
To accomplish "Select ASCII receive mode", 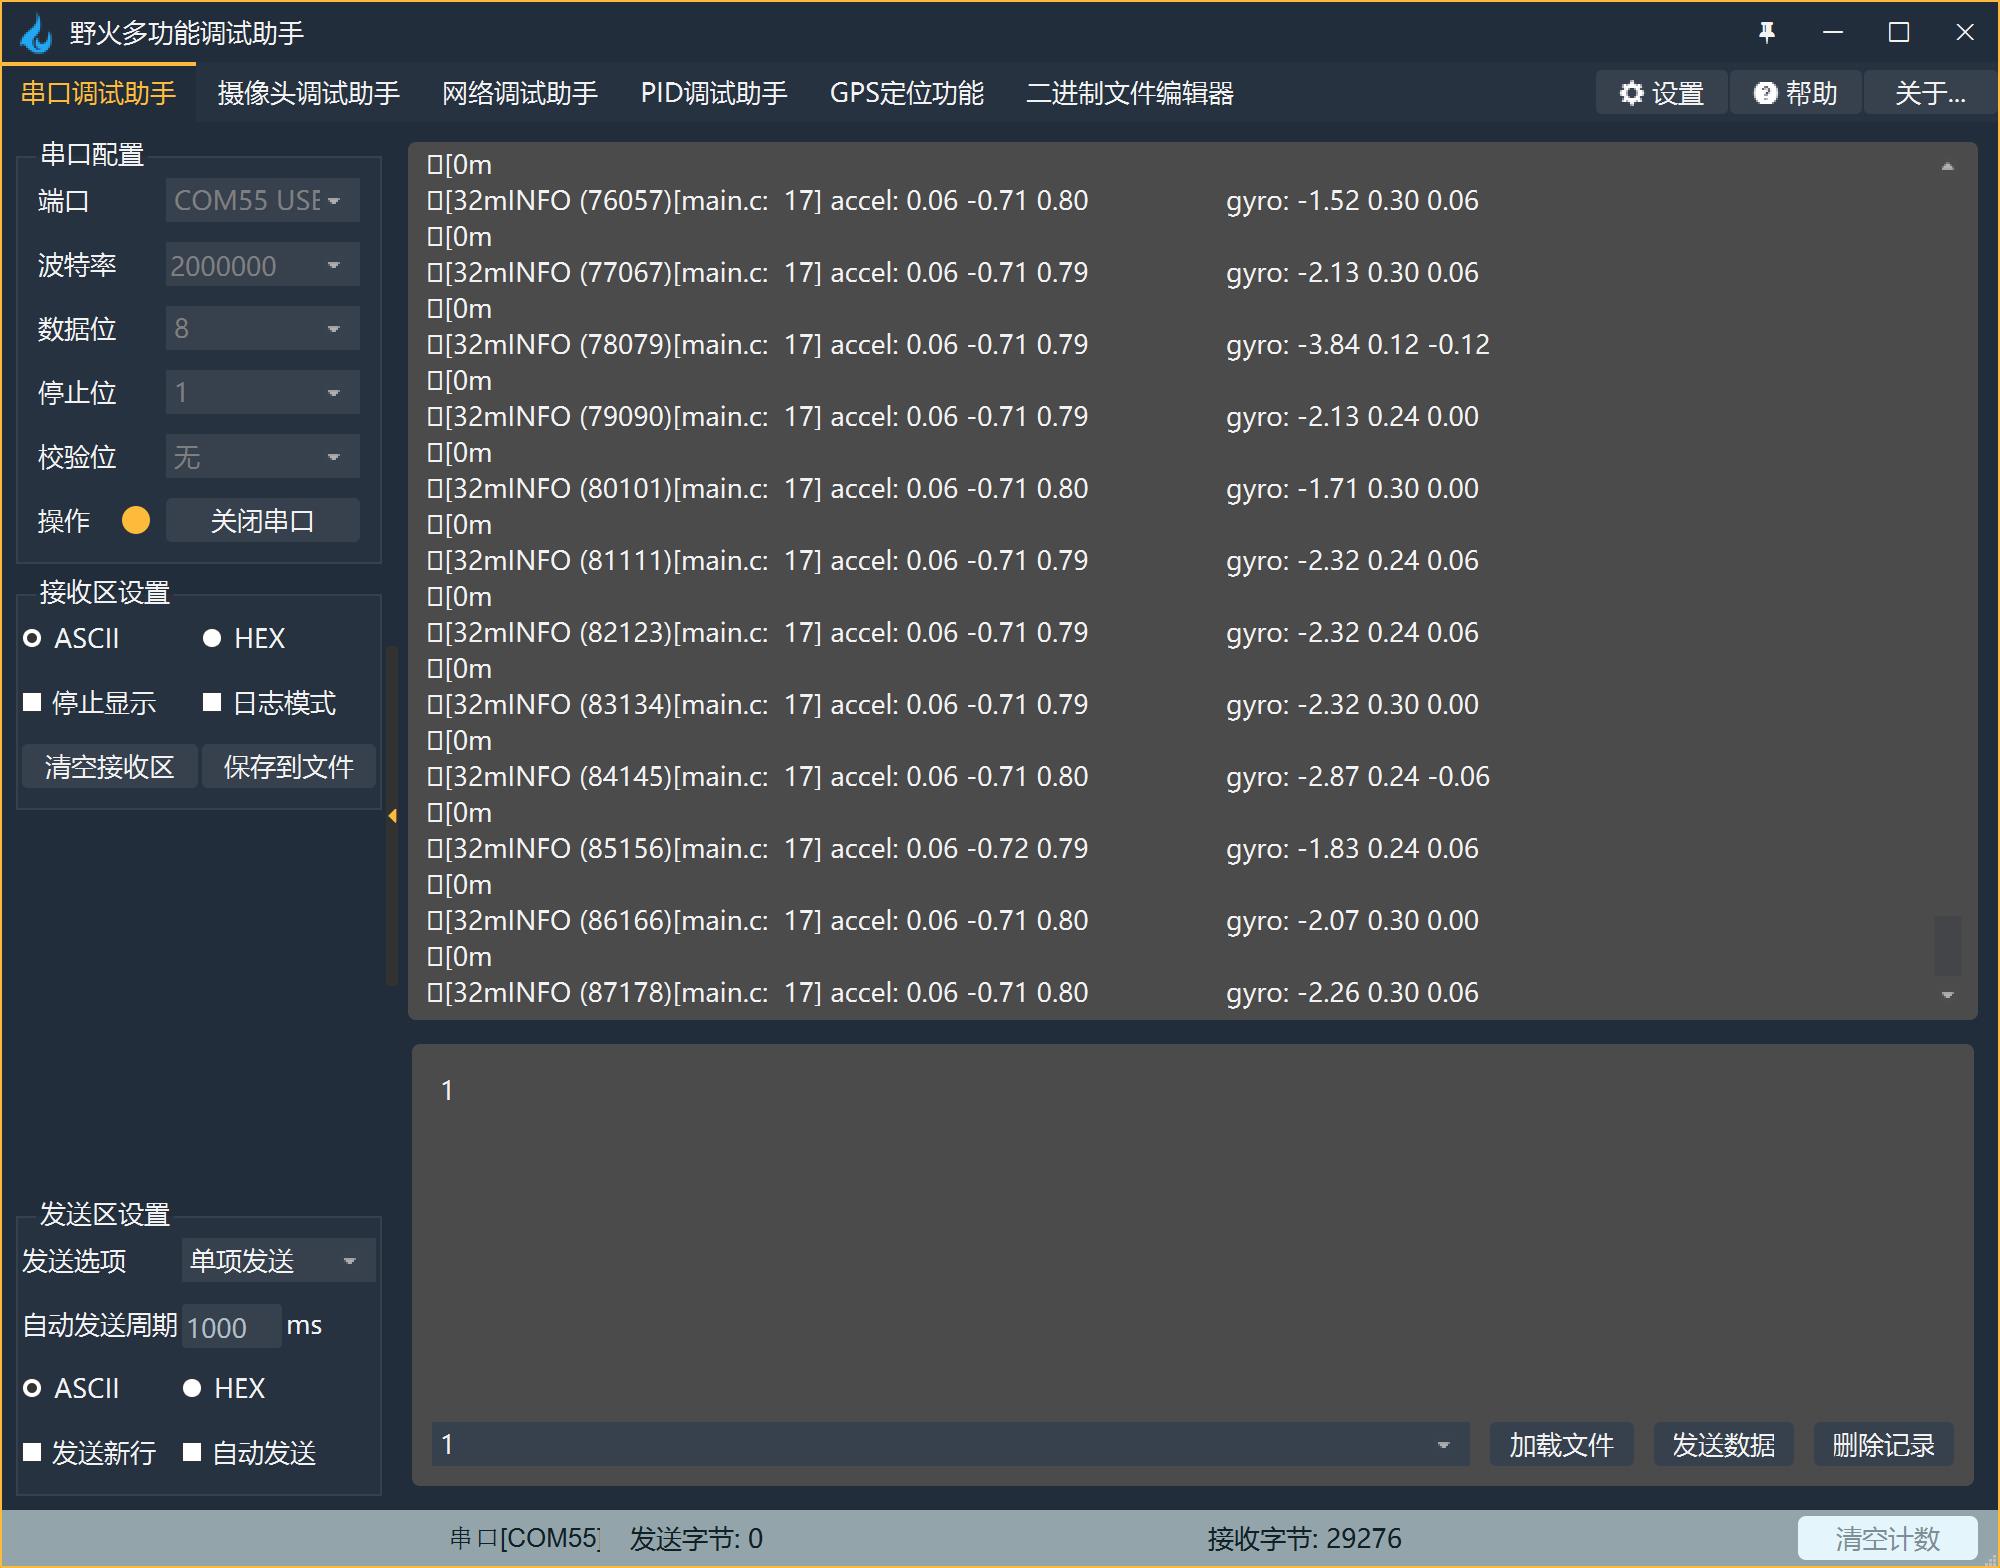I will pyautogui.click(x=72, y=638).
